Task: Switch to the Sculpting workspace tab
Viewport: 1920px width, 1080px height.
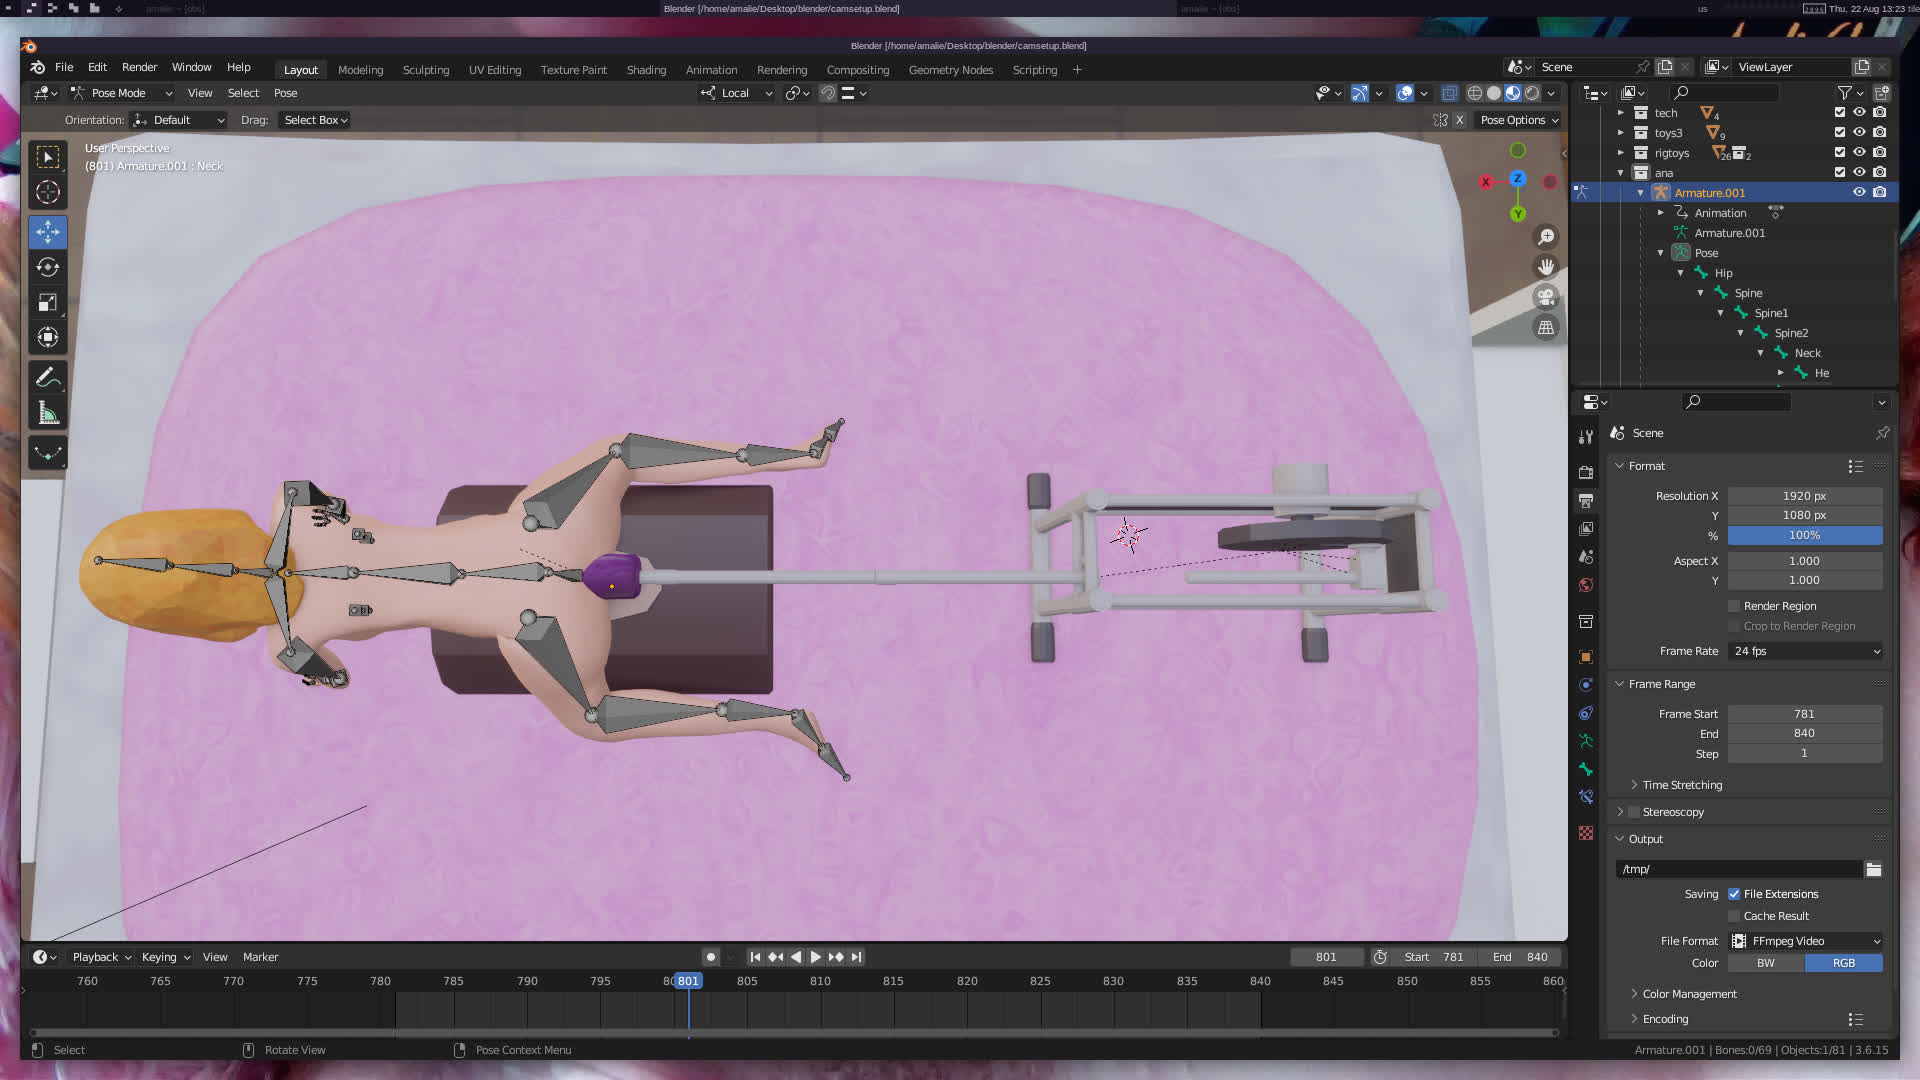Action: click(425, 70)
